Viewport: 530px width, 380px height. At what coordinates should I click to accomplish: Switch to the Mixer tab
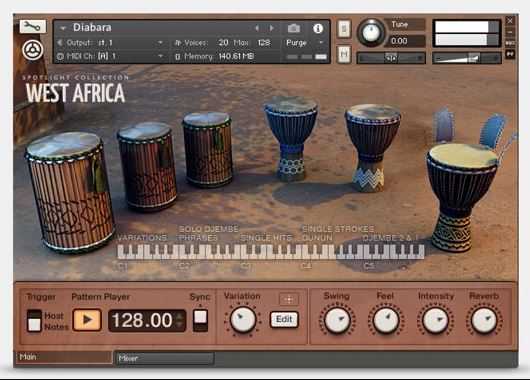point(165,359)
